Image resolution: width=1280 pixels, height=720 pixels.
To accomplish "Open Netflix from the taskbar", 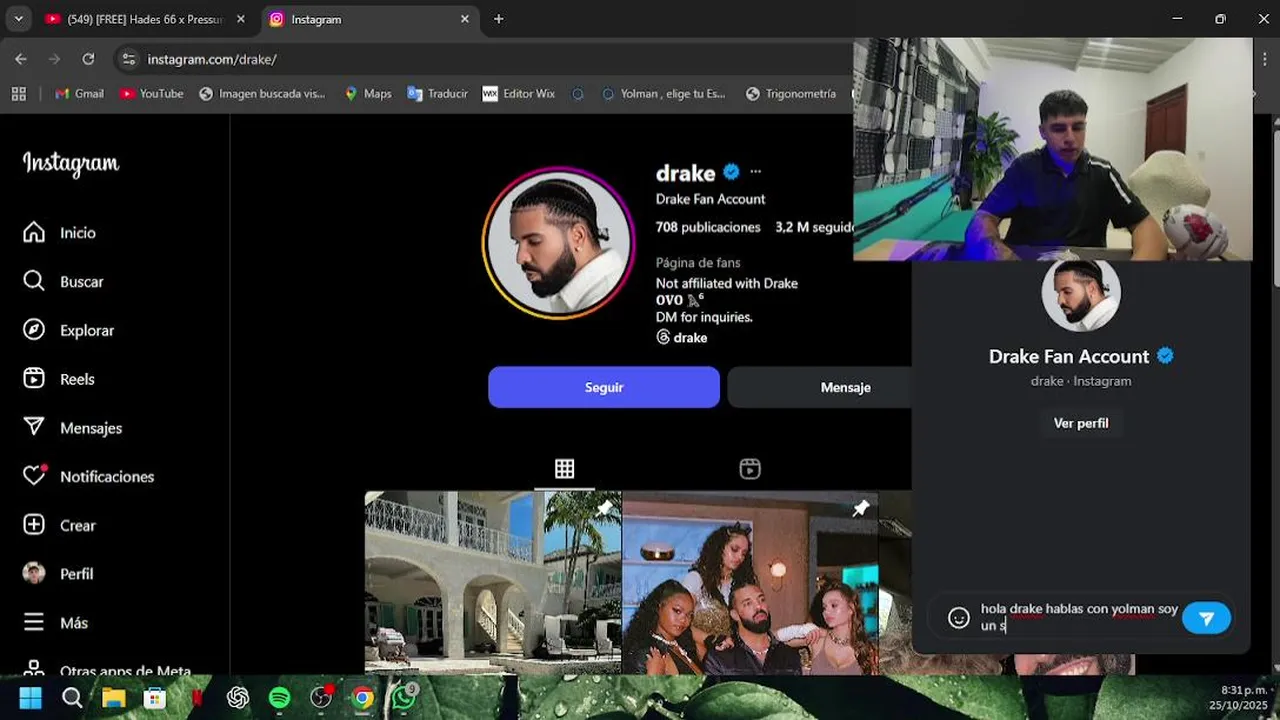I will (197, 697).
